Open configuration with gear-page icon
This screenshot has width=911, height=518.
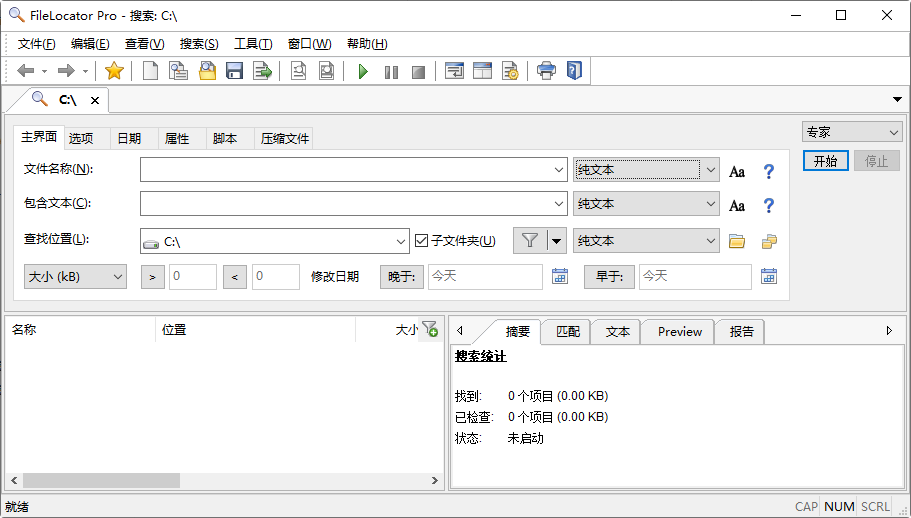tap(510, 71)
